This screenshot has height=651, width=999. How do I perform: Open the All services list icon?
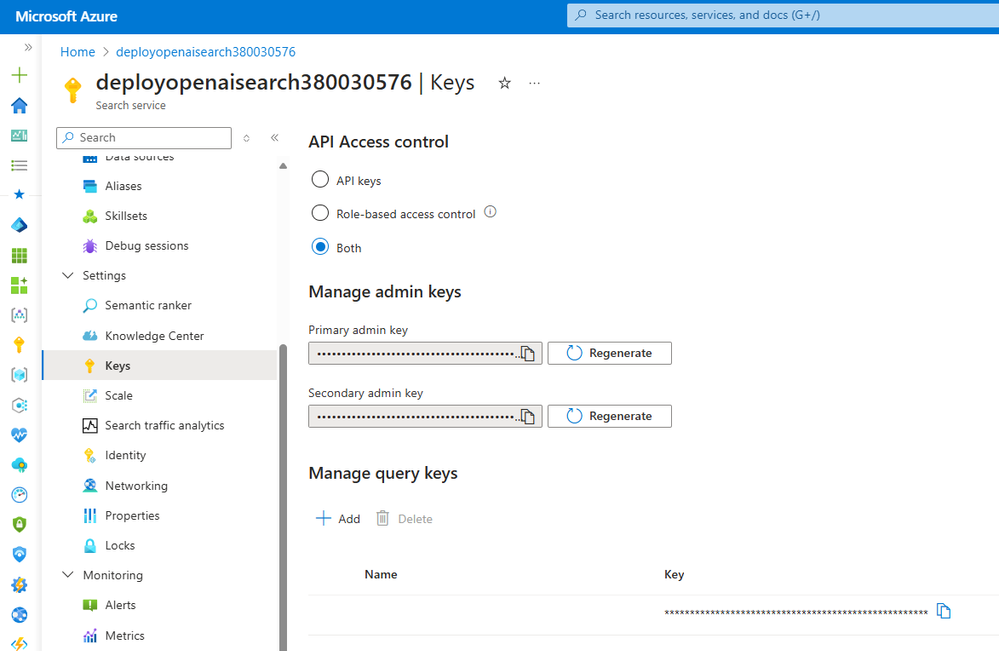(20, 166)
